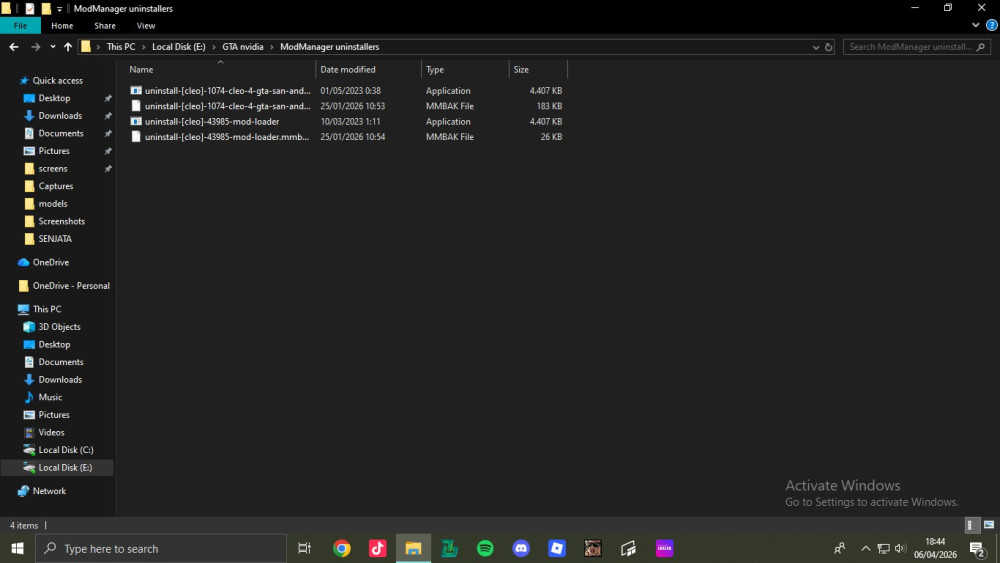Screen dimensions: 1000x563
Task: Open Videos under This PC
Action: (x=51, y=432)
